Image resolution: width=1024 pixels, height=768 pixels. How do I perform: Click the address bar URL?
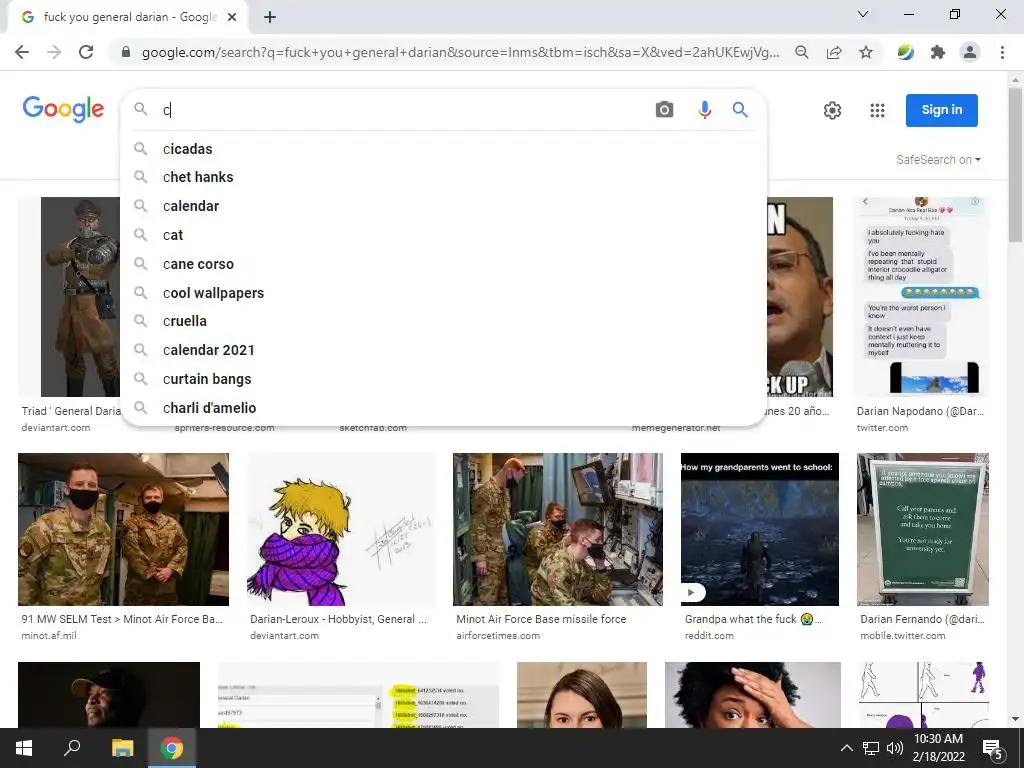tap(460, 52)
